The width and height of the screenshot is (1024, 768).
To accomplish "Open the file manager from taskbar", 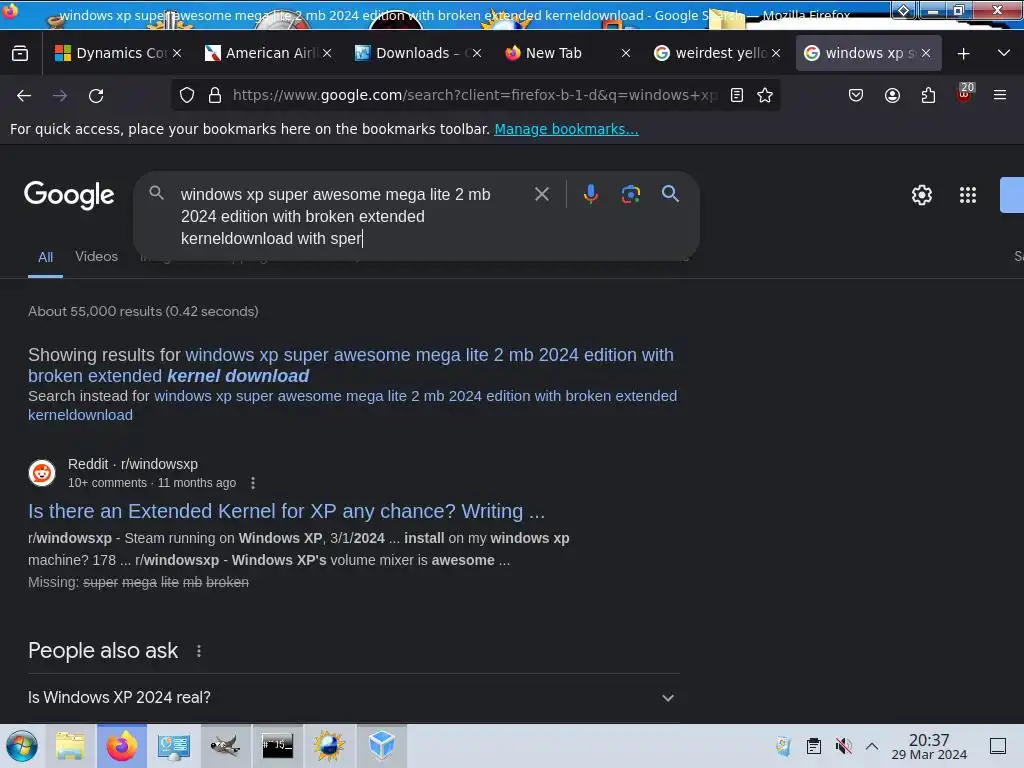I will [70, 746].
